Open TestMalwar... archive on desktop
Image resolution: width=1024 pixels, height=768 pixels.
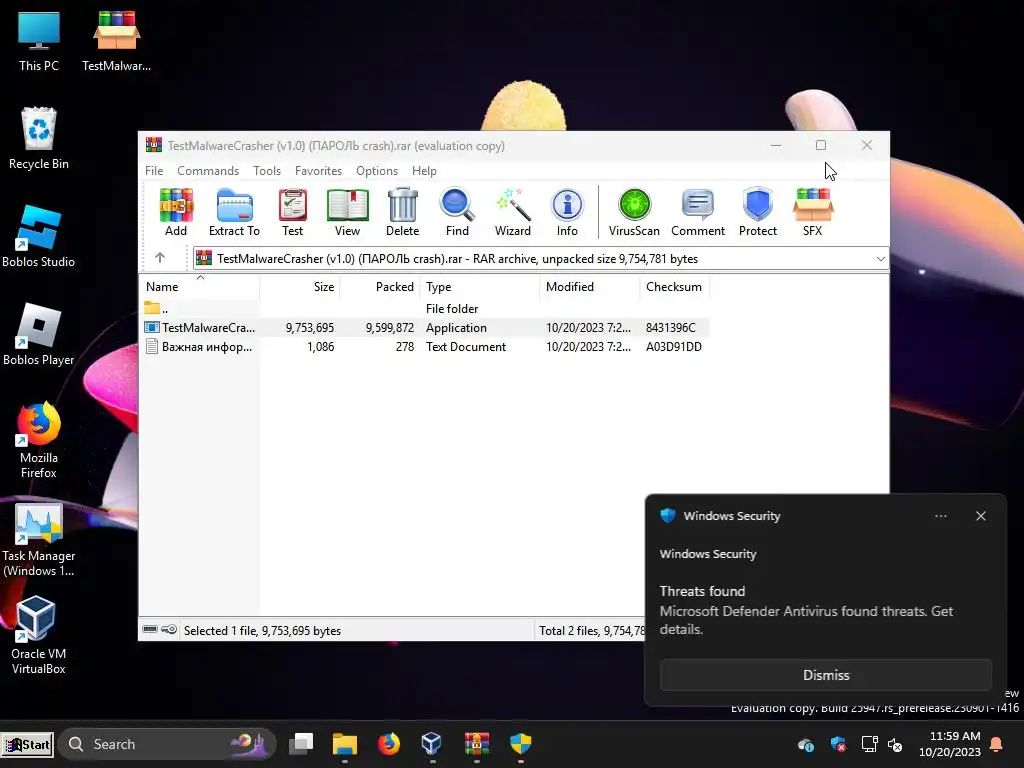point(116,40)
